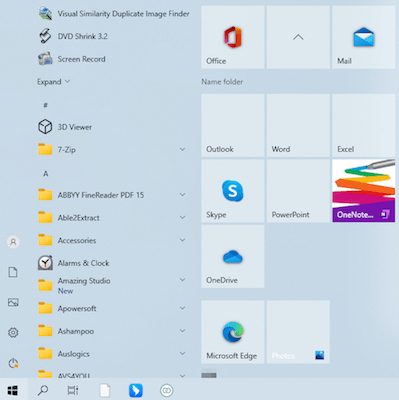The image size is (399, 400).
Task: Open blue bird app on taskbar
Action: point(136,390)
